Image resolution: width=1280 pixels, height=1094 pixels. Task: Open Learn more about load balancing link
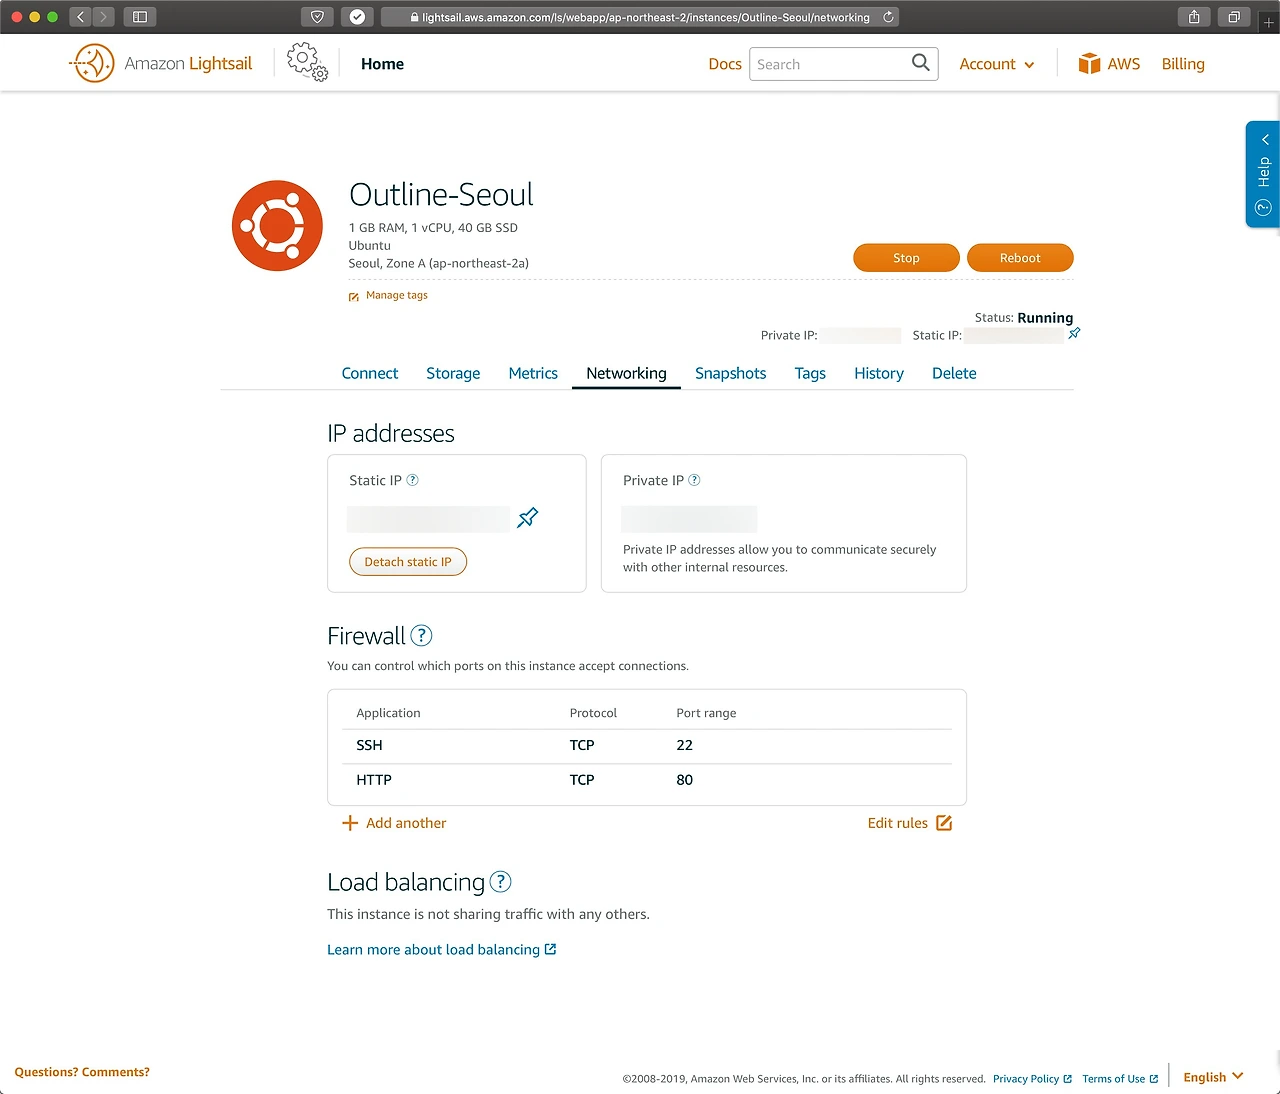[x=433, y=950]
